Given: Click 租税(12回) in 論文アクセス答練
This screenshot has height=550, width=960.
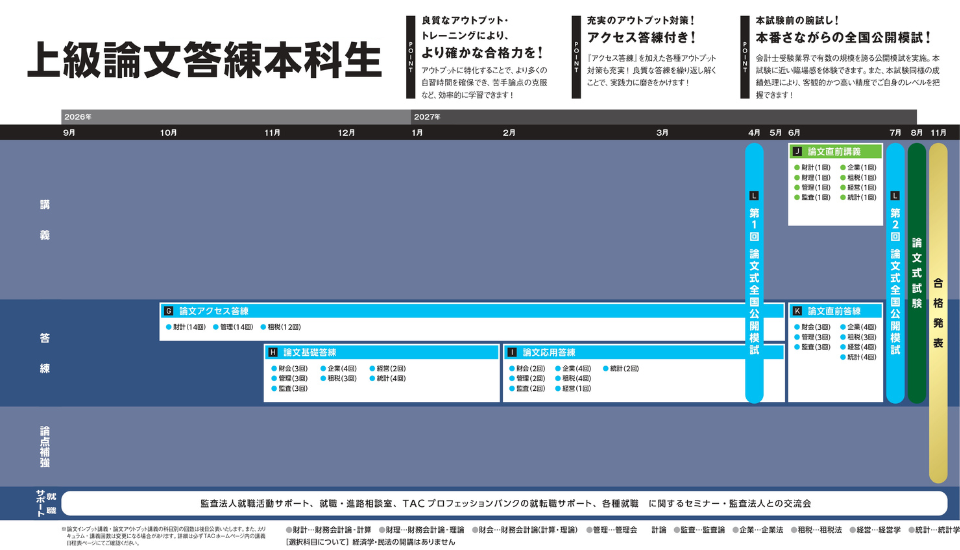Looking at the screenshot, I should pyautogui.click(x=281, y=327).
